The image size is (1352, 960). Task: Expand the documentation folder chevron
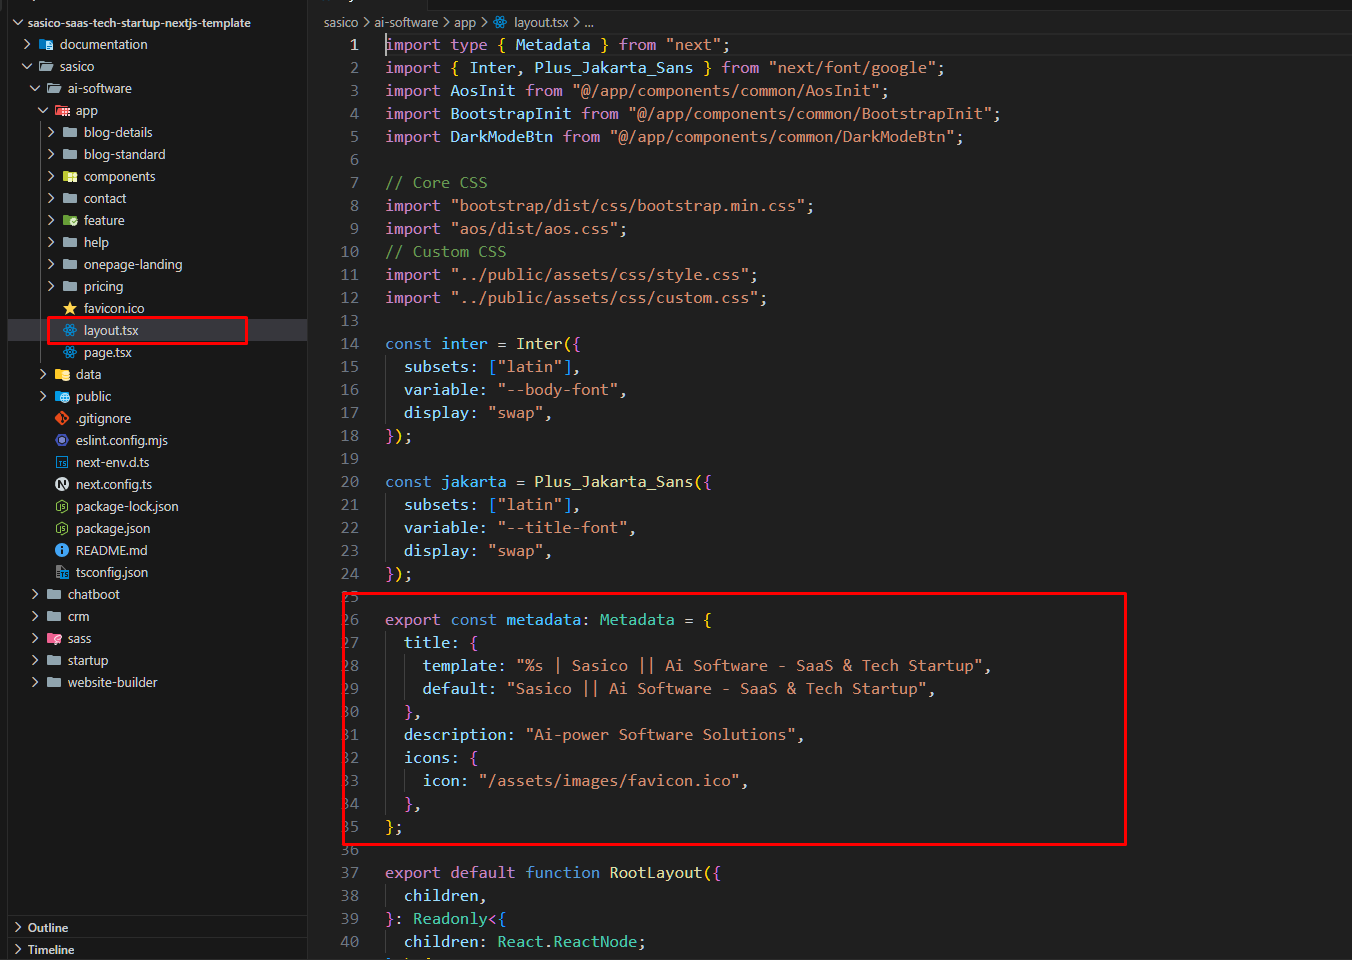[27, 44]
